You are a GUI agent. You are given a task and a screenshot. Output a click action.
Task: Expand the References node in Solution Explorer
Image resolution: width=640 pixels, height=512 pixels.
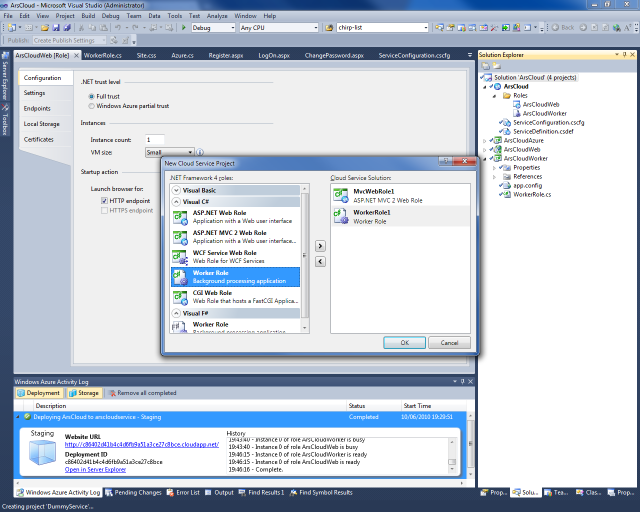494,177
